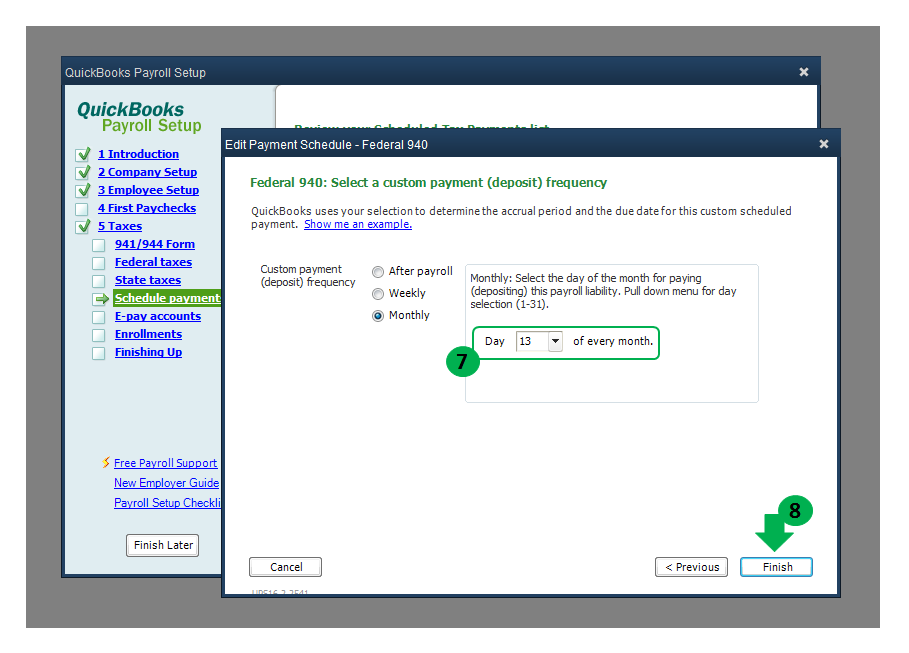Click Finish Later in Payroll Setup window
This screenshot has width=909, height=653.
(x=163, y=545)
